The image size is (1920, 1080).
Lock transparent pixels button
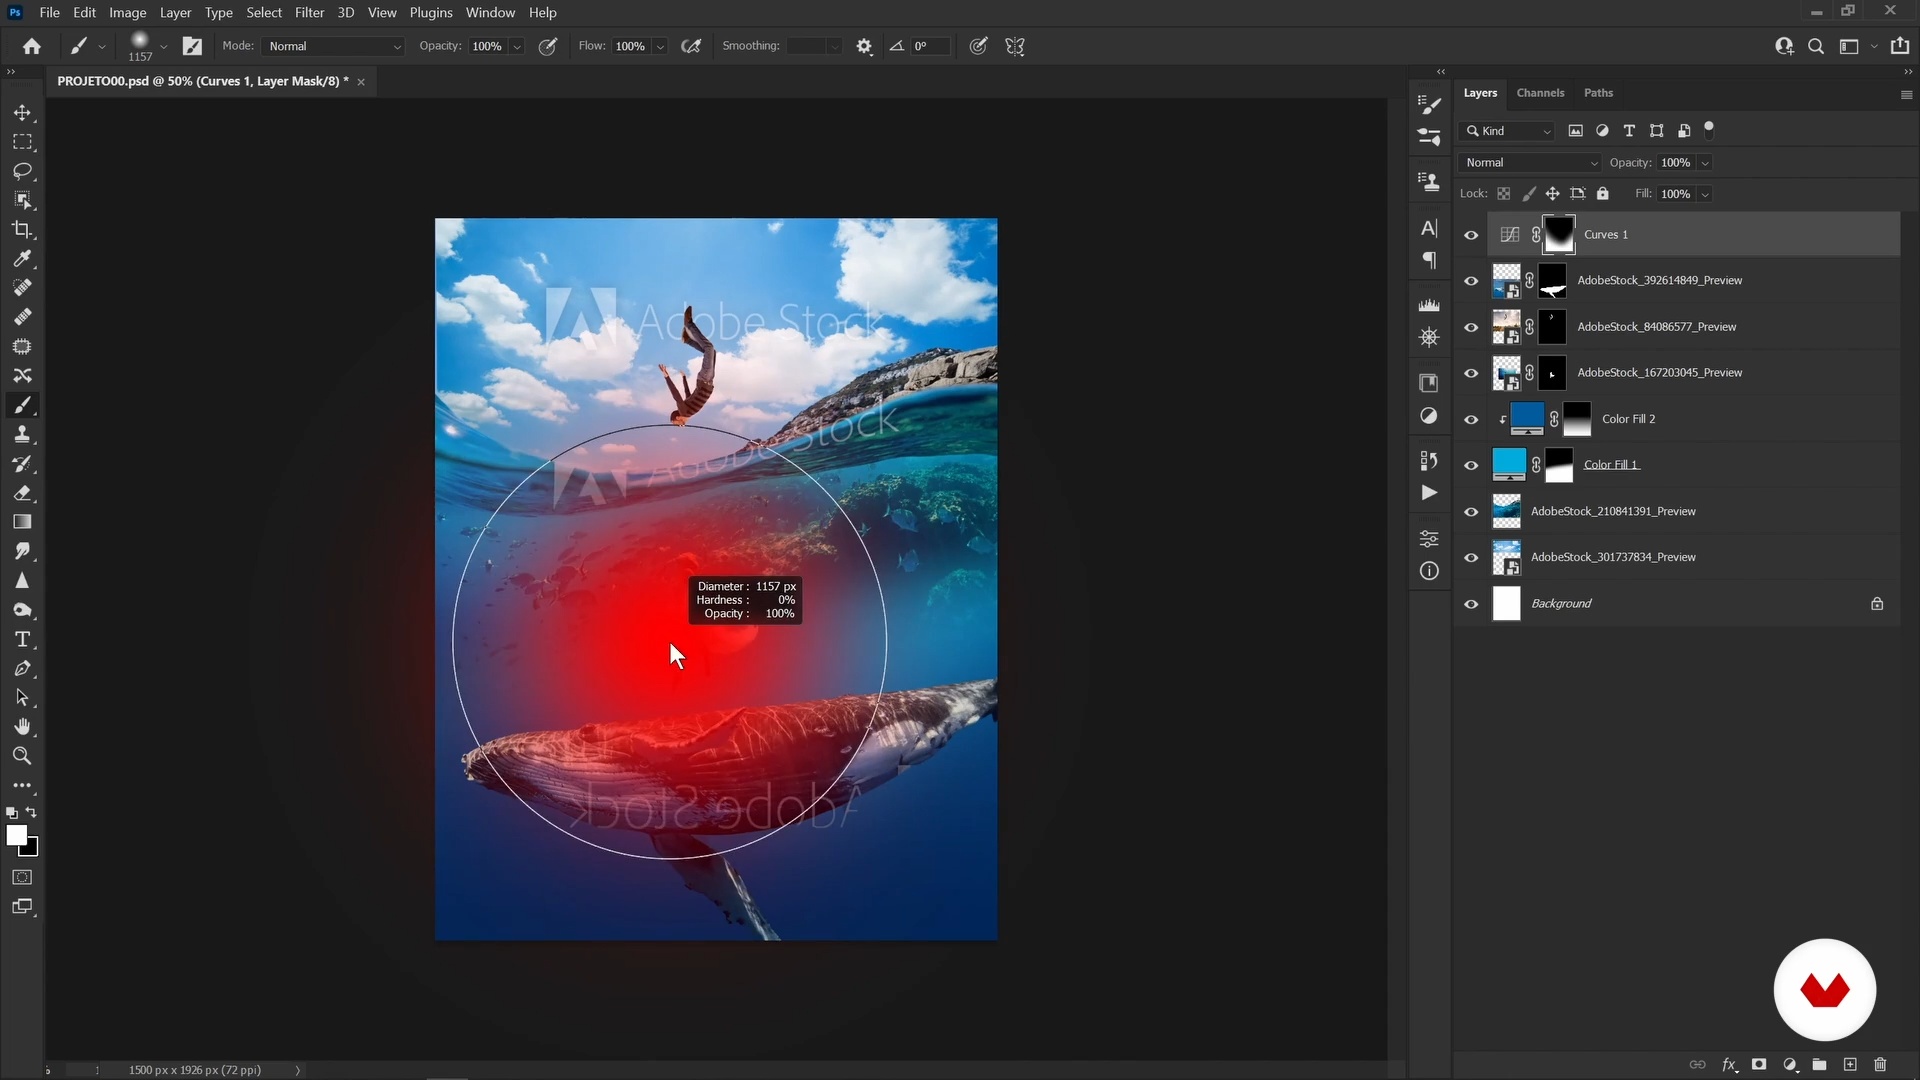tap(1503, 194)
